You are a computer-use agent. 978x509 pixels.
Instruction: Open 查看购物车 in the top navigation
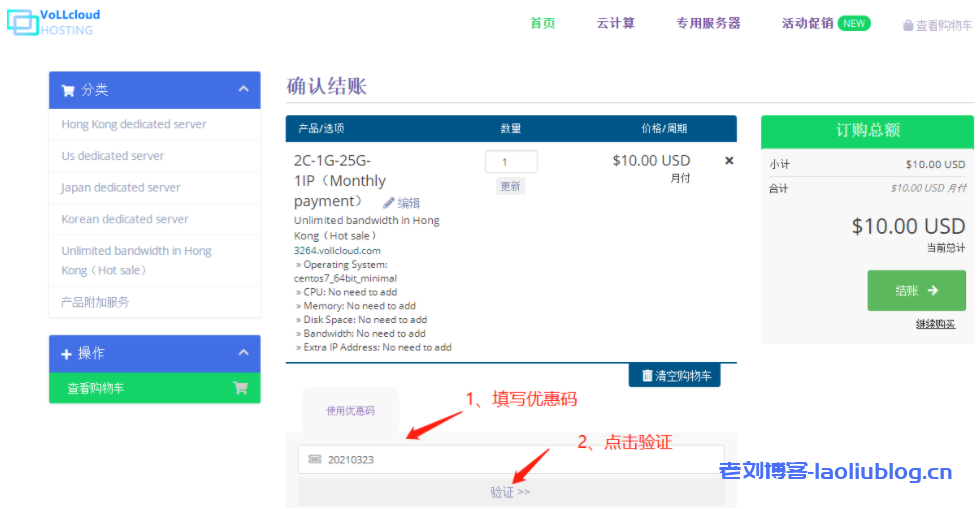(937, 26)
